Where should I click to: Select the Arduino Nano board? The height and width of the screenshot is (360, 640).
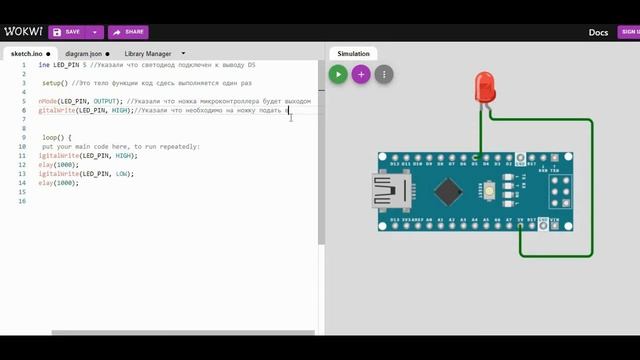point(476,192)
